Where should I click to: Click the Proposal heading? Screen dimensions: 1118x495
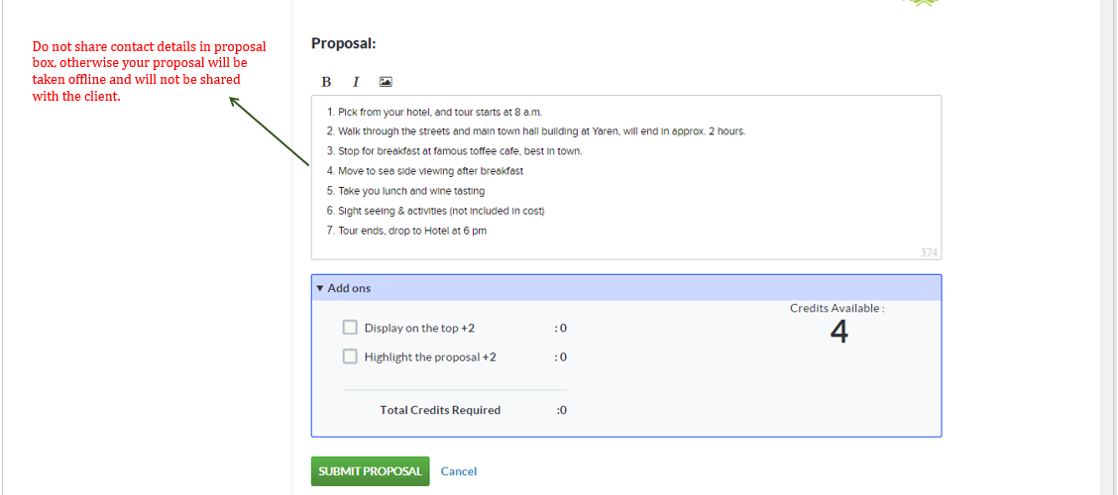[343, 43]
